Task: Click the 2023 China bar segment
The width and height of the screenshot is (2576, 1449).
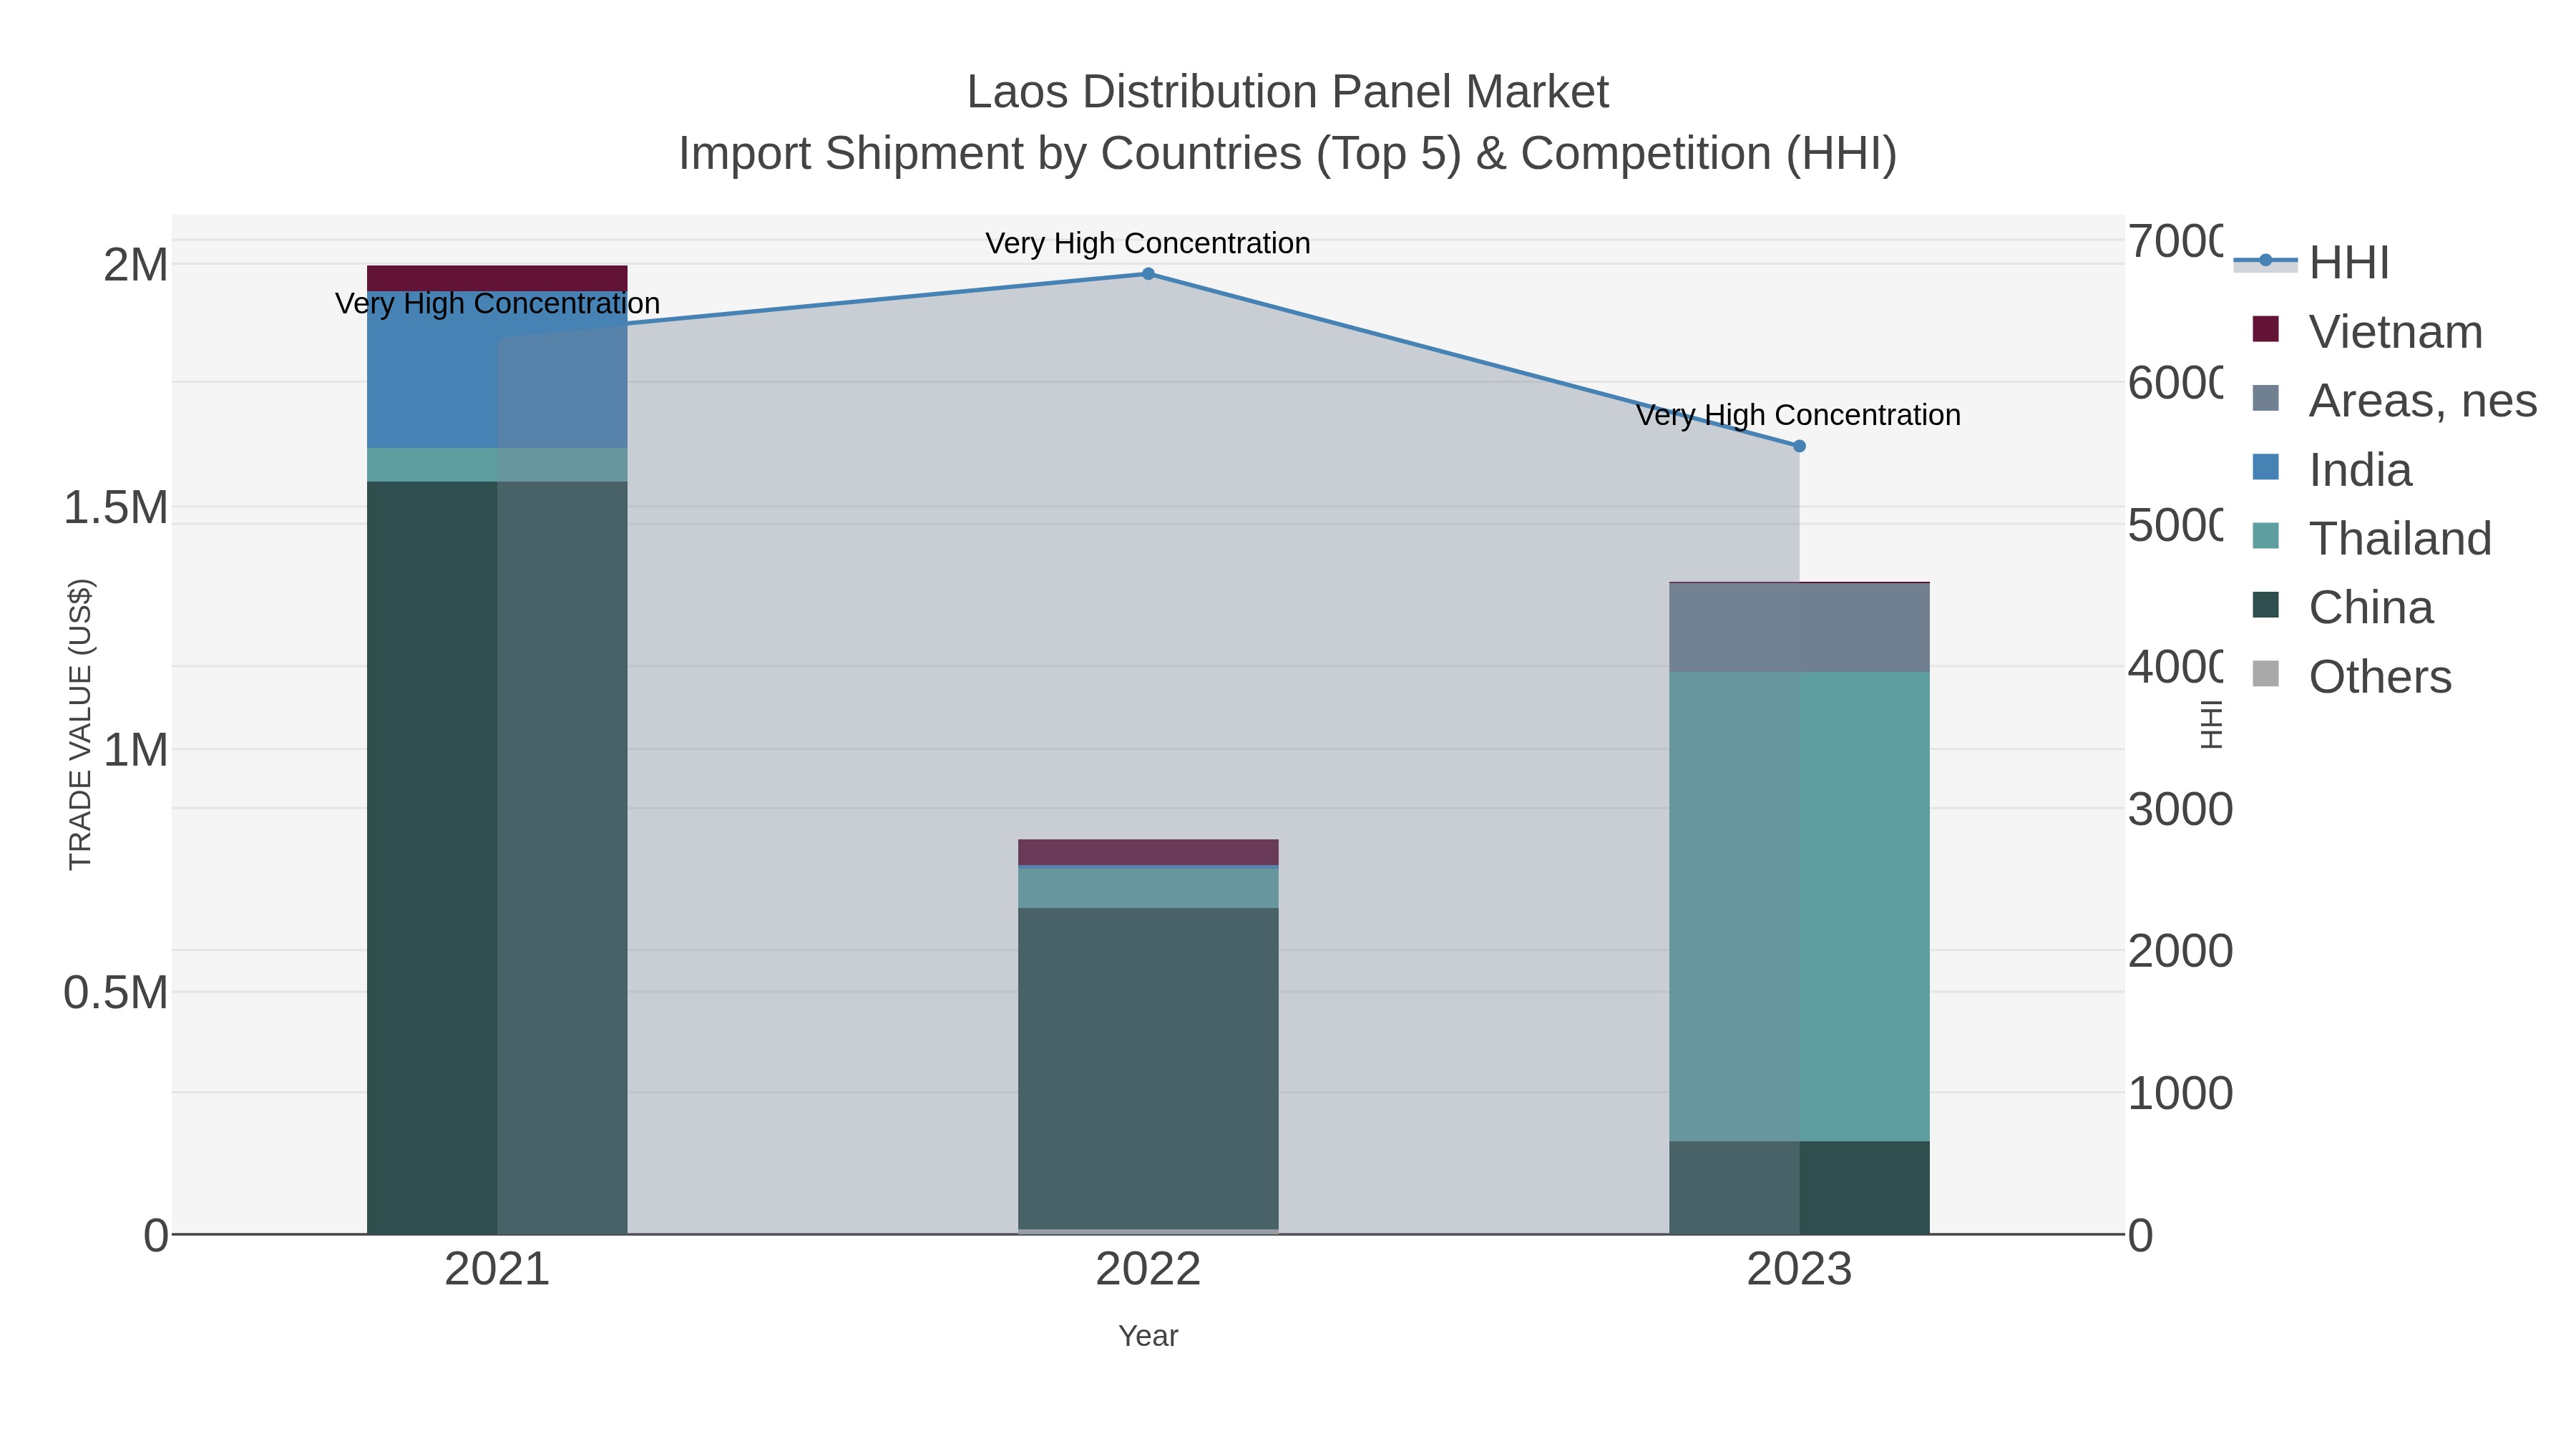Action: point(1799,1187)
